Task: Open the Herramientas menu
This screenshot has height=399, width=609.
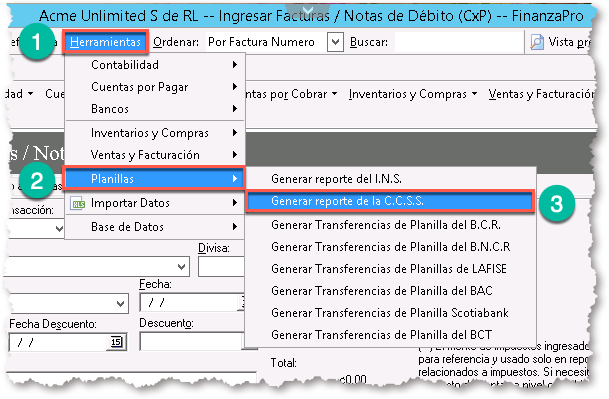Action: pyautogui.click(x=105, y=42)
